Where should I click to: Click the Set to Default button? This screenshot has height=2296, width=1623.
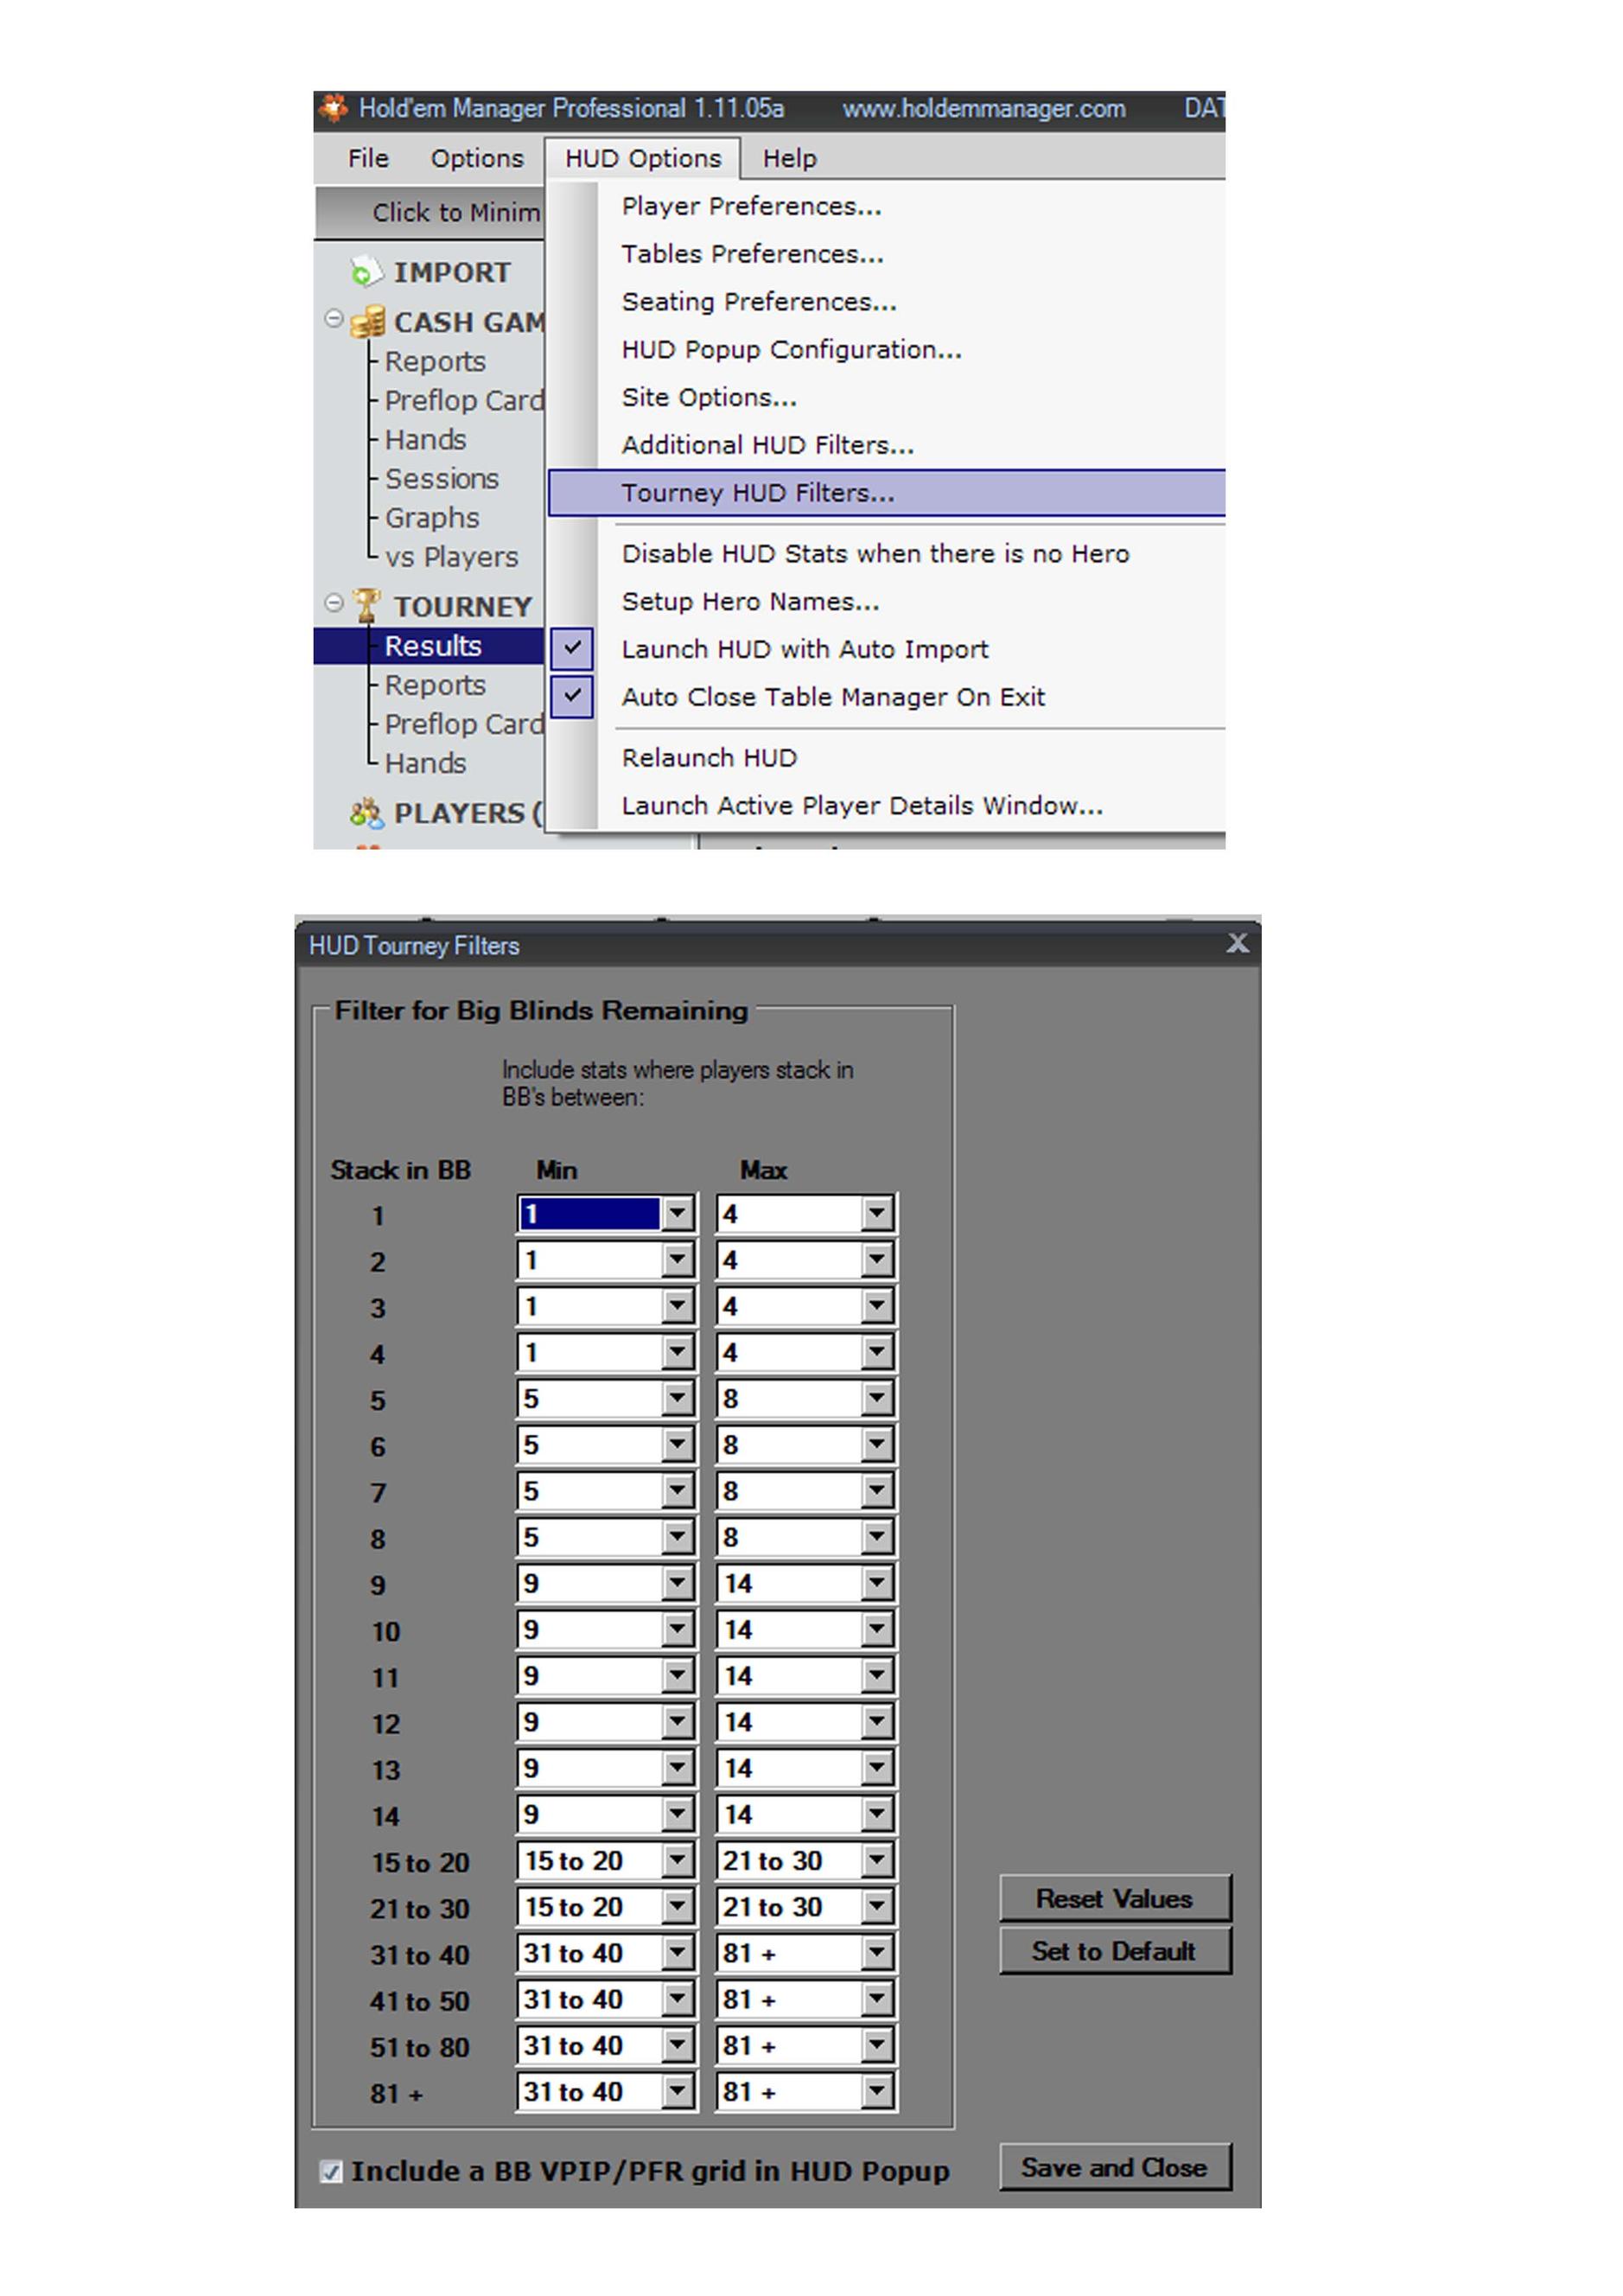1114,1951
